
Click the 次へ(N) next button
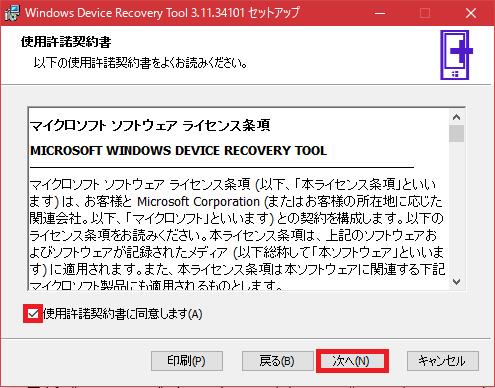coord(352,361)
